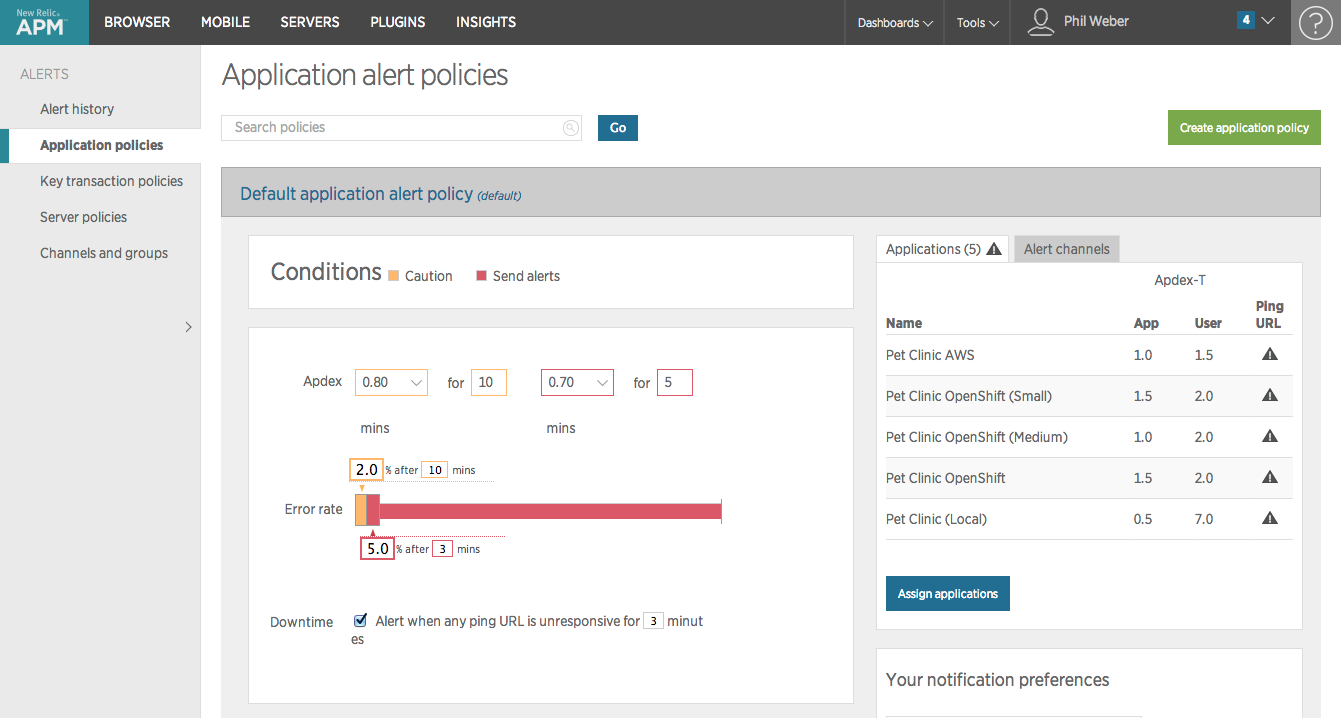This screenshot has height=718, width=1341.
Task: Click App Apdex-T value 0.5
Action: coord(1143,519)
